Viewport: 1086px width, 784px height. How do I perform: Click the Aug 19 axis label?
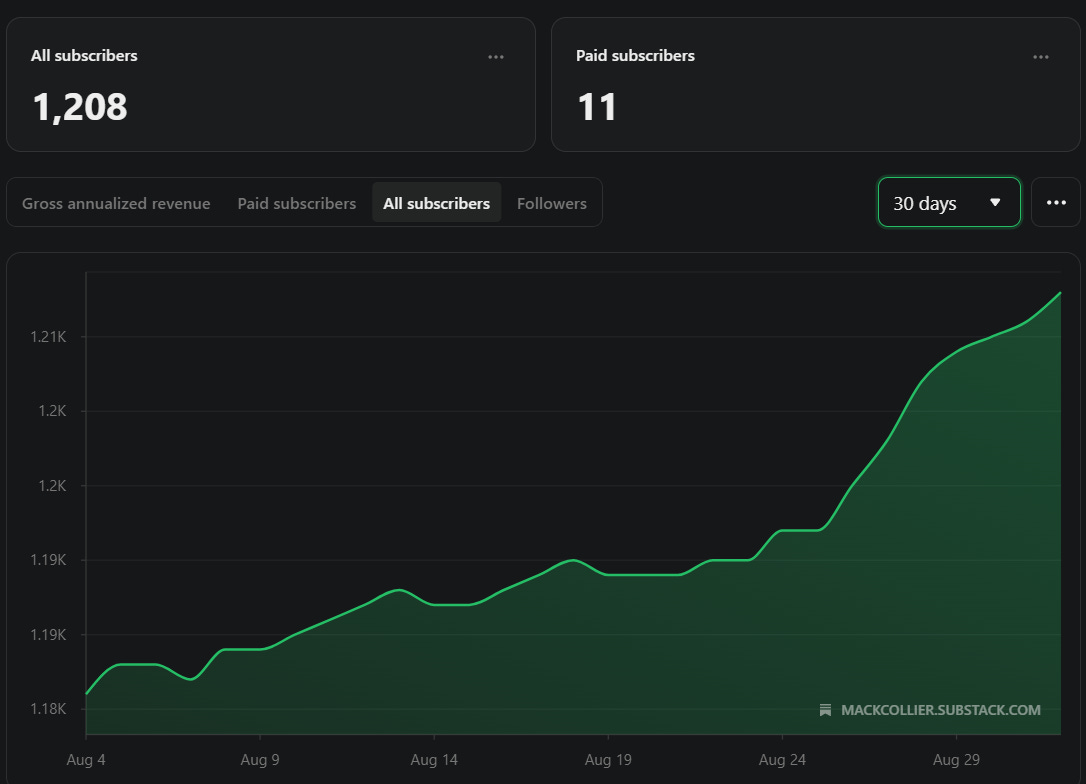pyautogui.click(x=608, y=760)
